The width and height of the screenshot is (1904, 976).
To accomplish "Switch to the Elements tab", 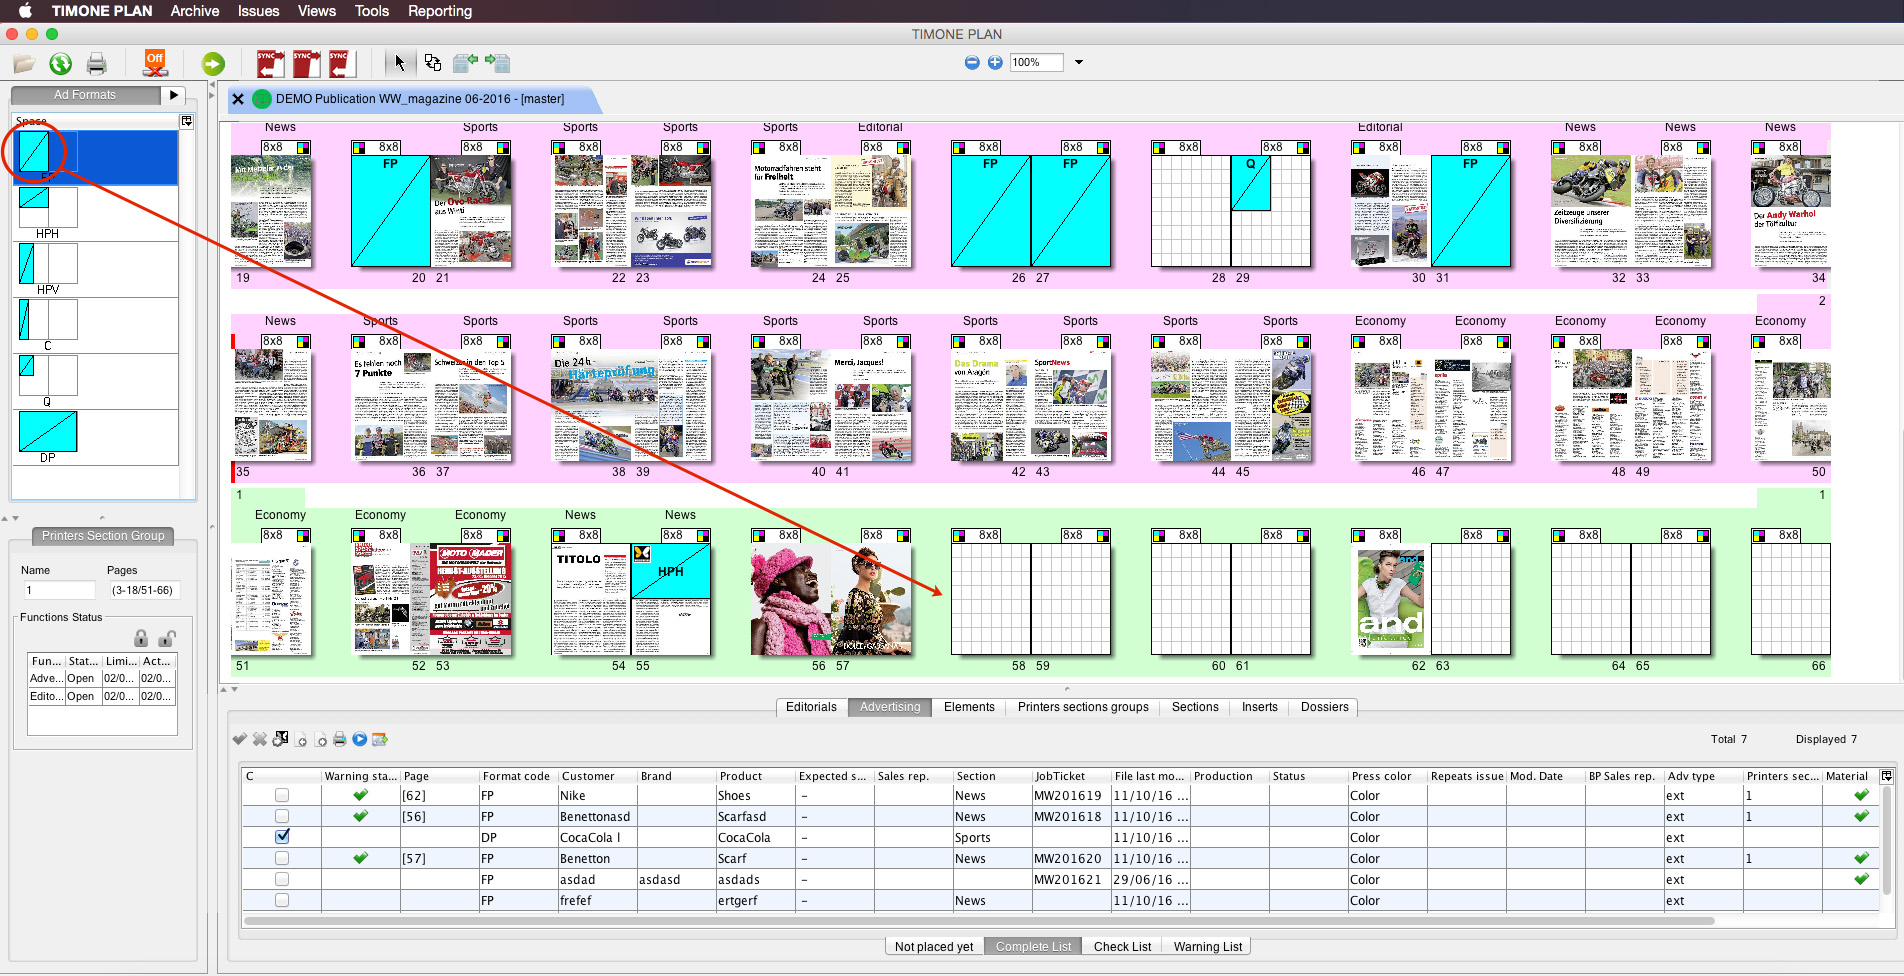I will coord(969,707).
